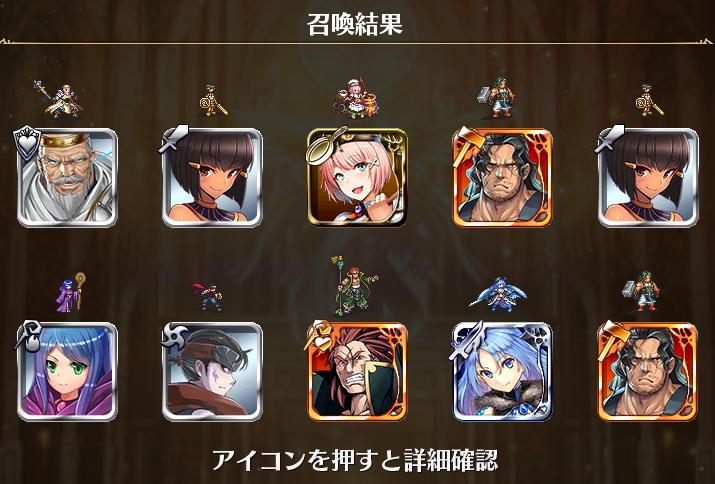Click the heart shield class icon

tap(27, 144)
